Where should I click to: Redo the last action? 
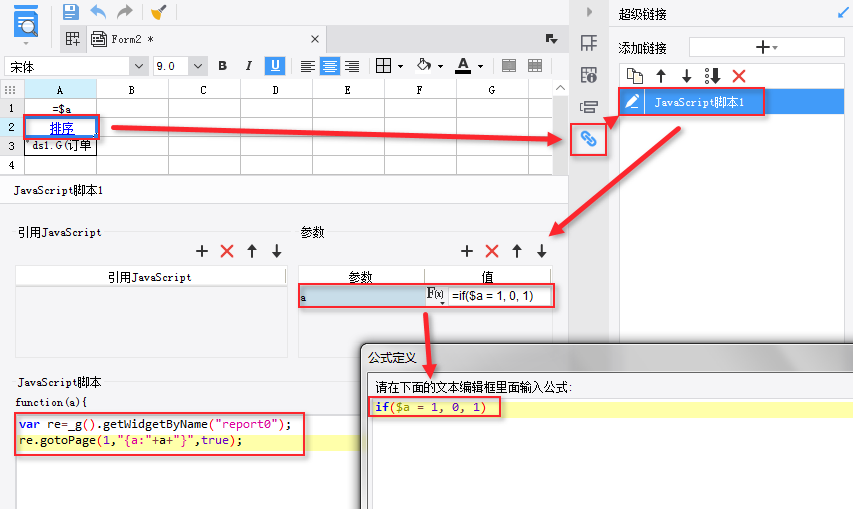[x=125, y=11]
